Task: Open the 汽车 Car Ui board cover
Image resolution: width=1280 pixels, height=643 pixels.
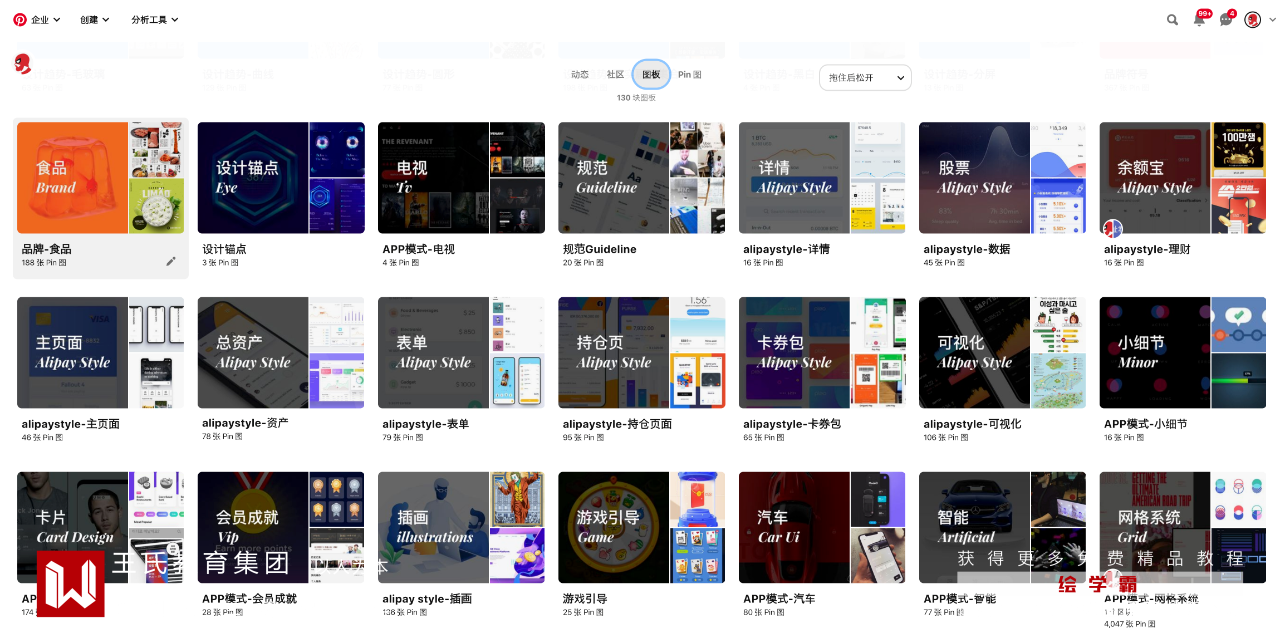Action: [x=822, y=528]
